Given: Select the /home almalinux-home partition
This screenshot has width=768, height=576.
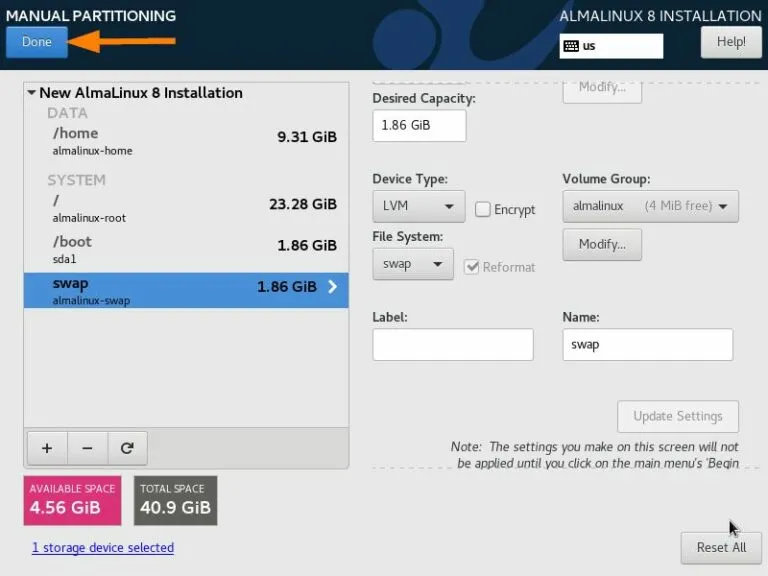Looking at the screenshot, I should point(186,141).
